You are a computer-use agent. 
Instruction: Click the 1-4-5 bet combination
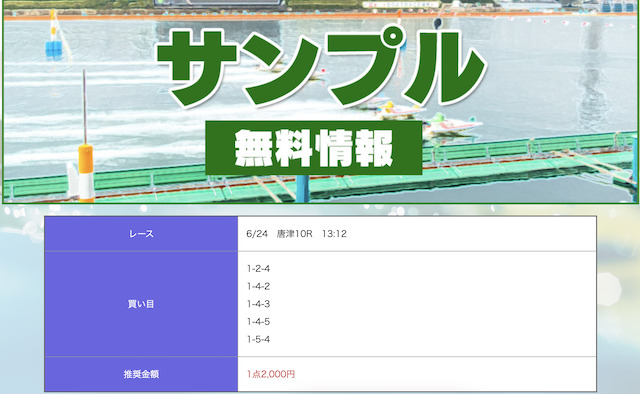pyautogui.click(x=258, y=322)
